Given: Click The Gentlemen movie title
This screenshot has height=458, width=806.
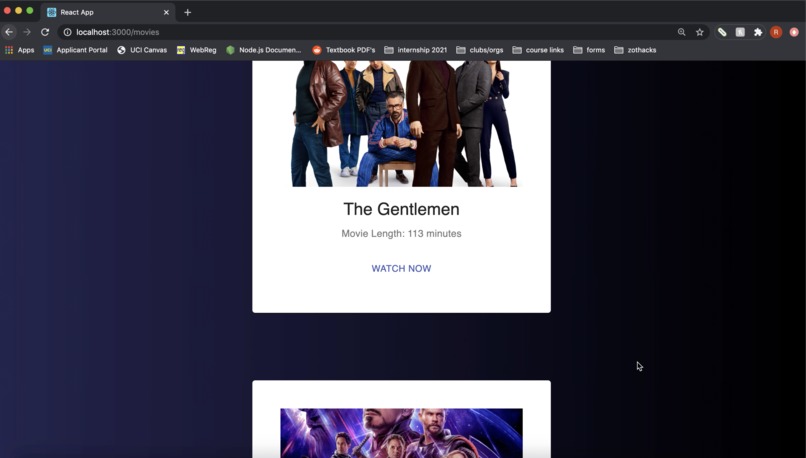Looking at the screenshot, I should point(401,209).
